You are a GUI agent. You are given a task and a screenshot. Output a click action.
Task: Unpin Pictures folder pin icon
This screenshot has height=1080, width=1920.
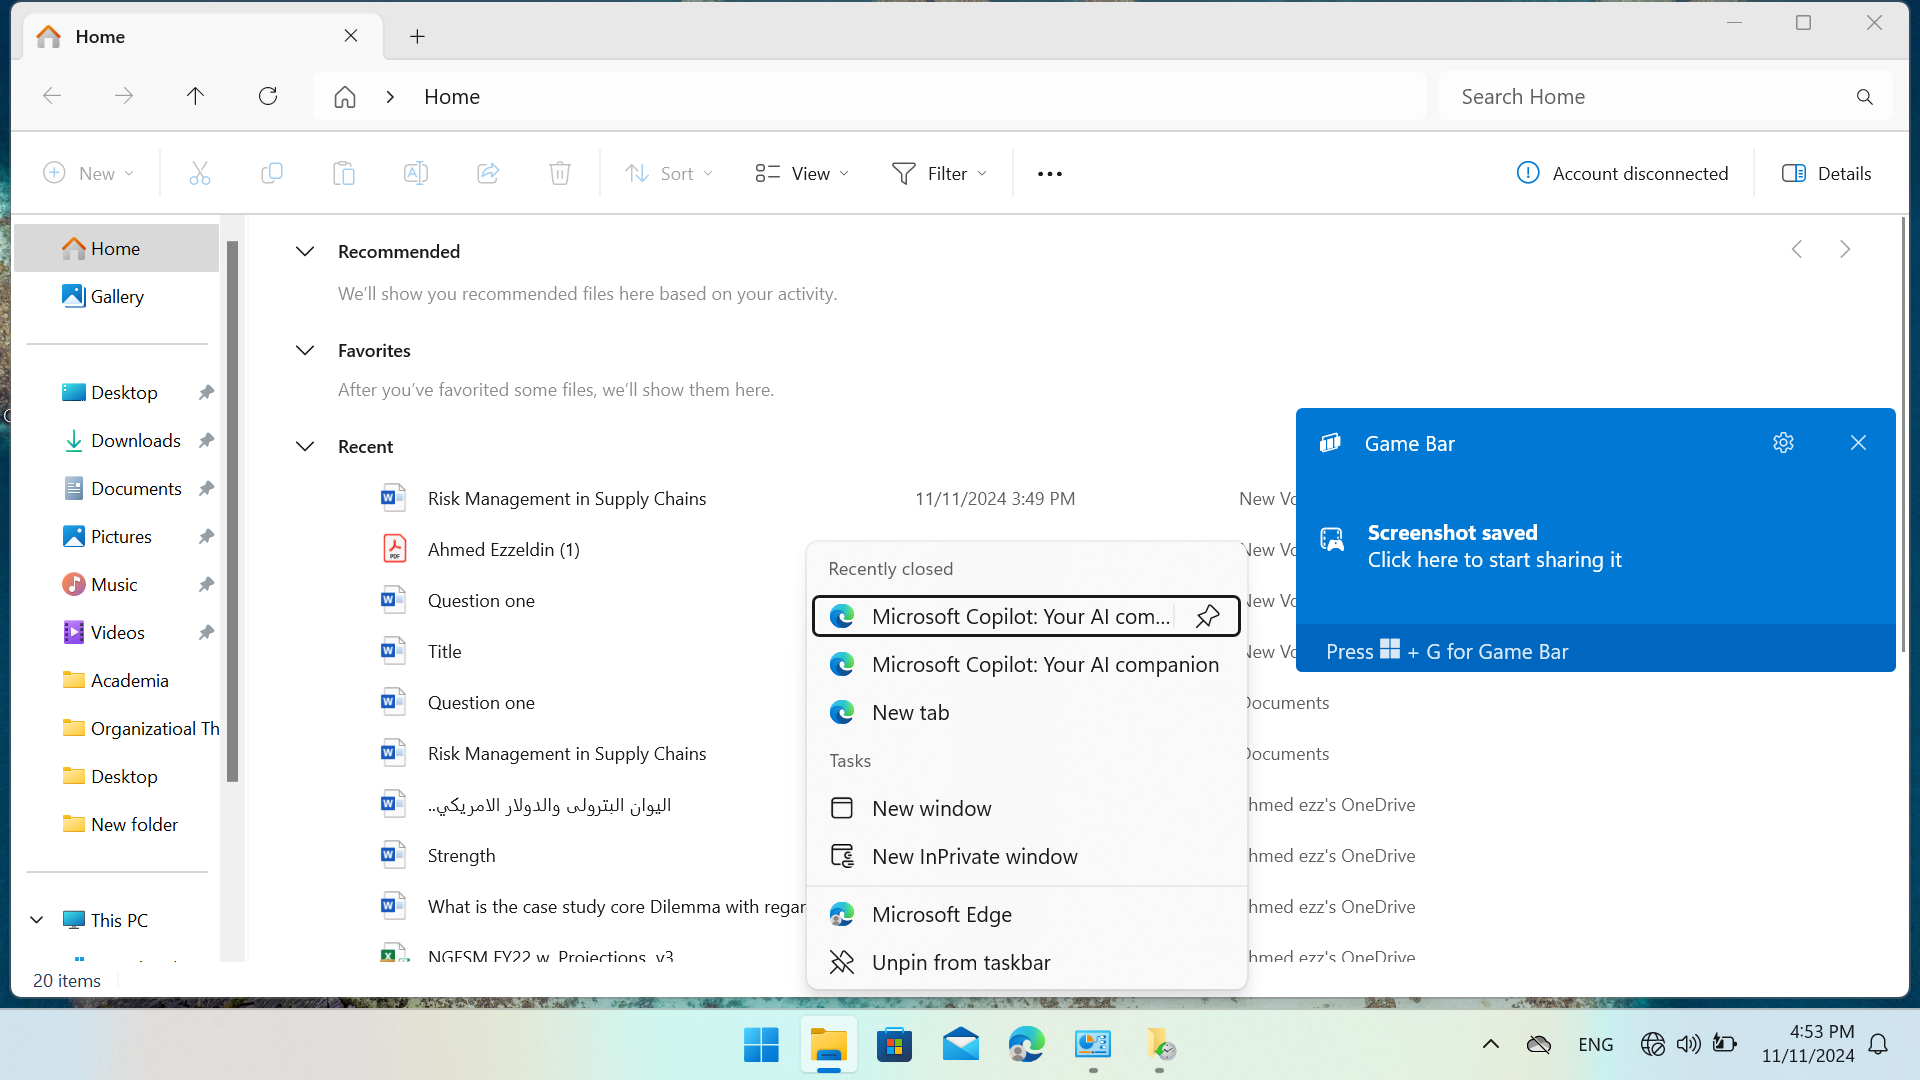(206, 537)
